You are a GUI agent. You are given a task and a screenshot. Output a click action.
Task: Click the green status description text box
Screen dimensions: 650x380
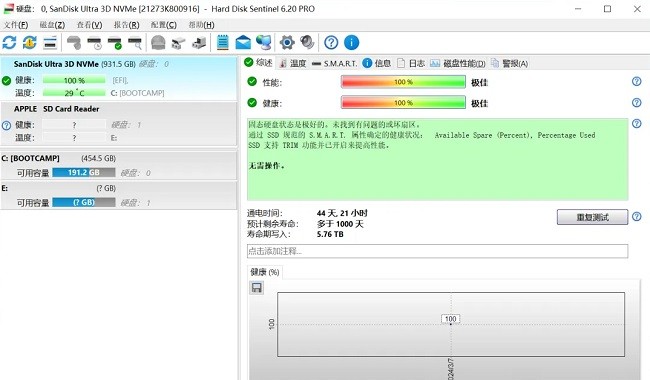(437, 159)
